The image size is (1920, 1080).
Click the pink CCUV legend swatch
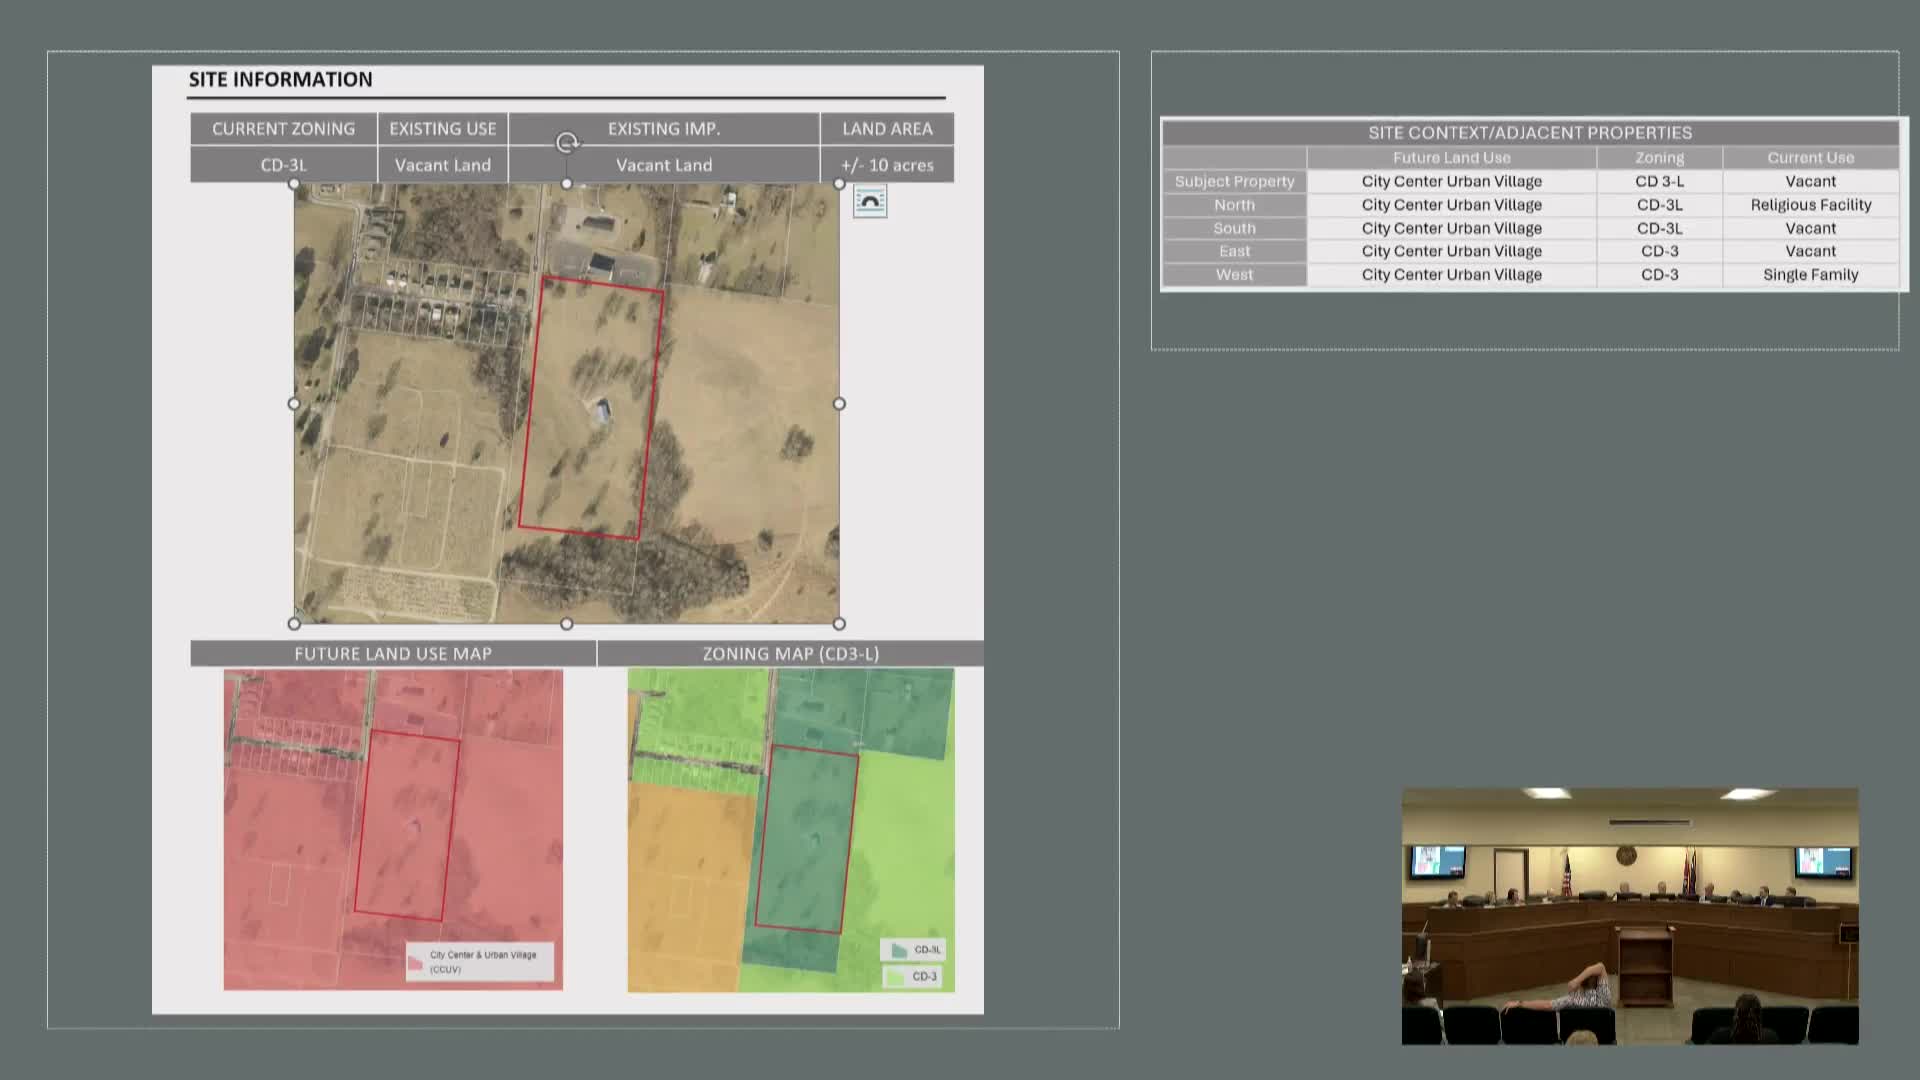tap(415, 962)
